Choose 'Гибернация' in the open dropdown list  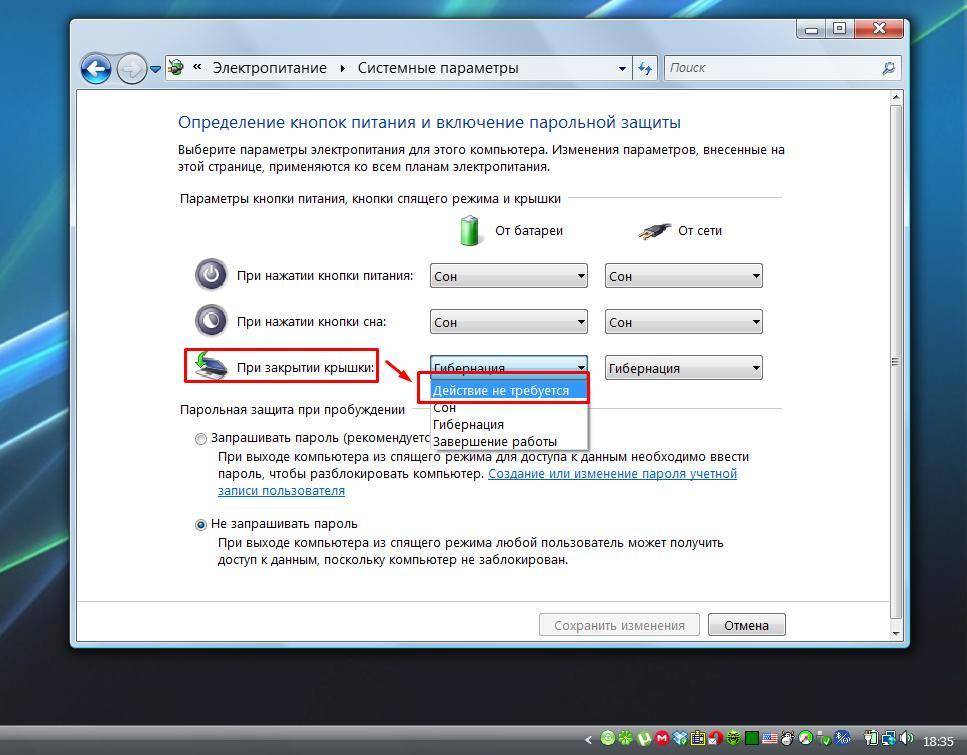pos(509,424)
